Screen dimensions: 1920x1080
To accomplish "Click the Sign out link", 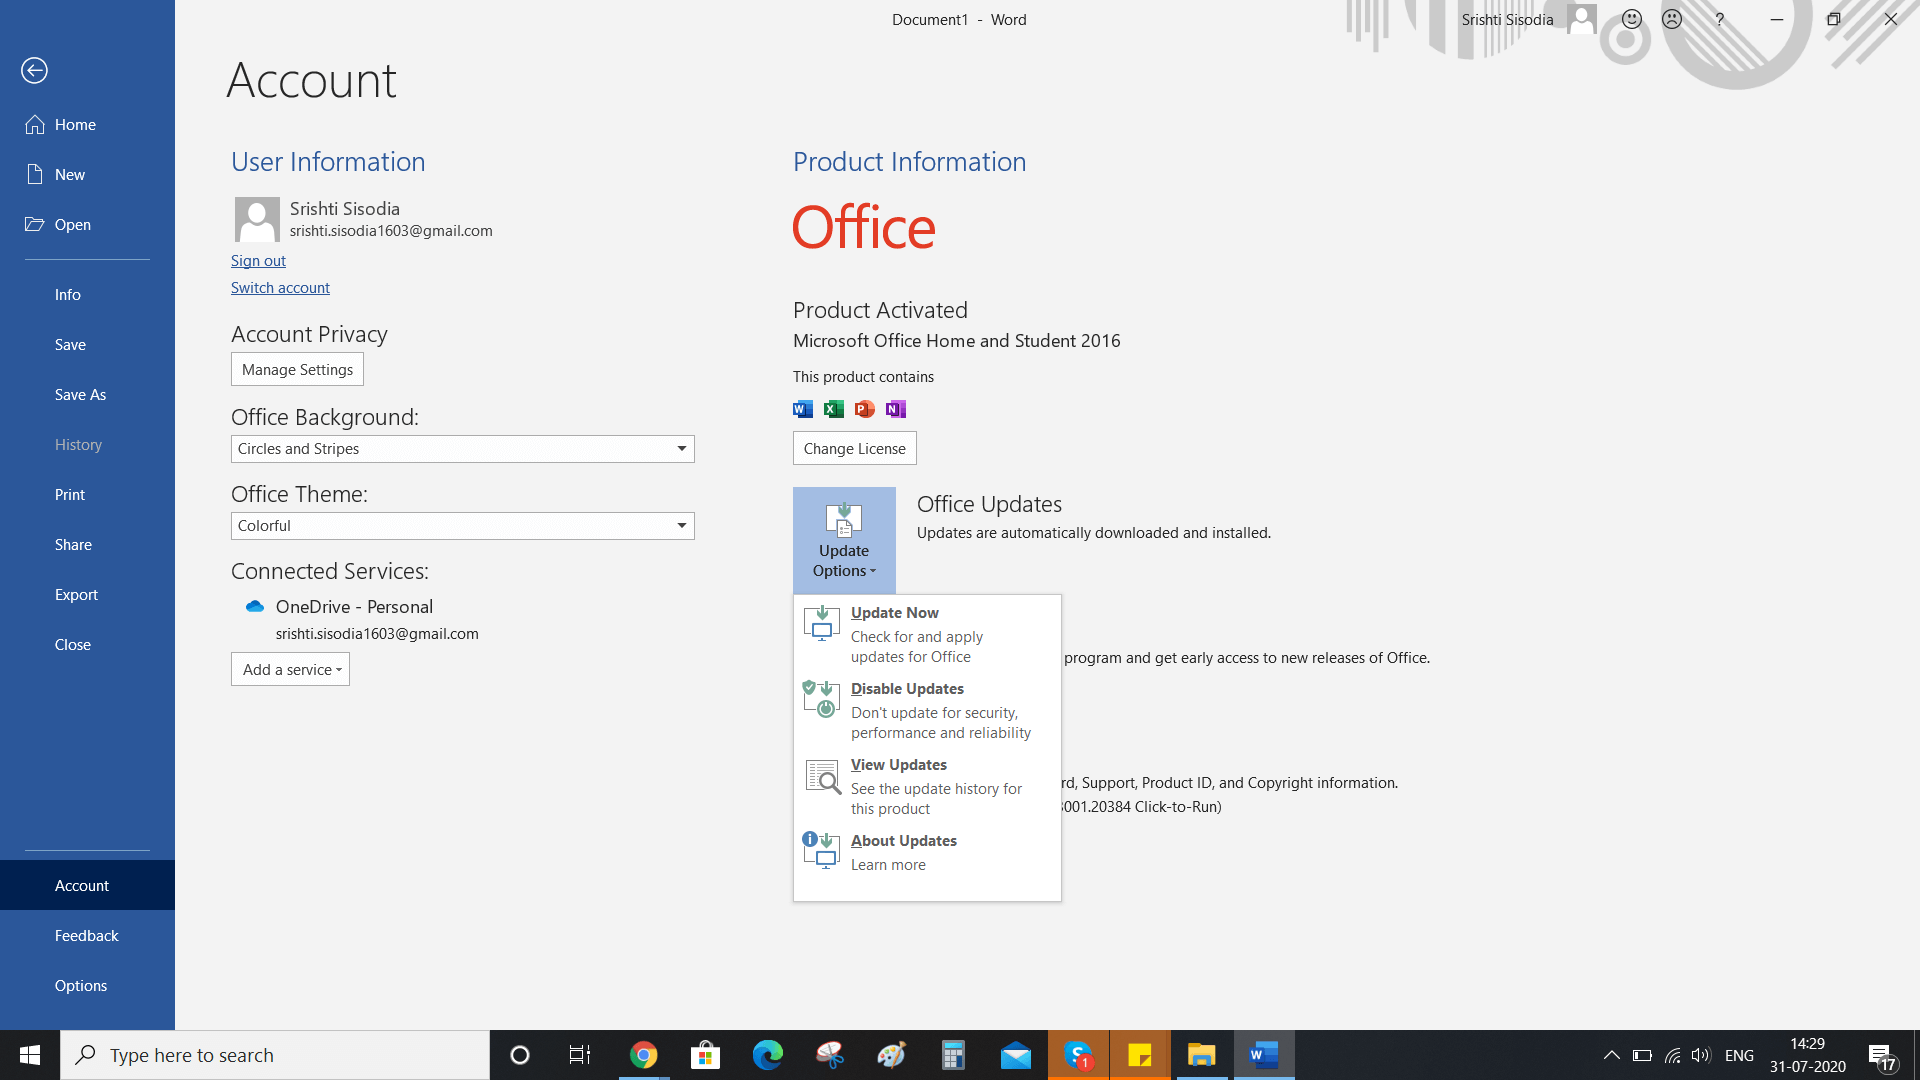I will [258, 260].
